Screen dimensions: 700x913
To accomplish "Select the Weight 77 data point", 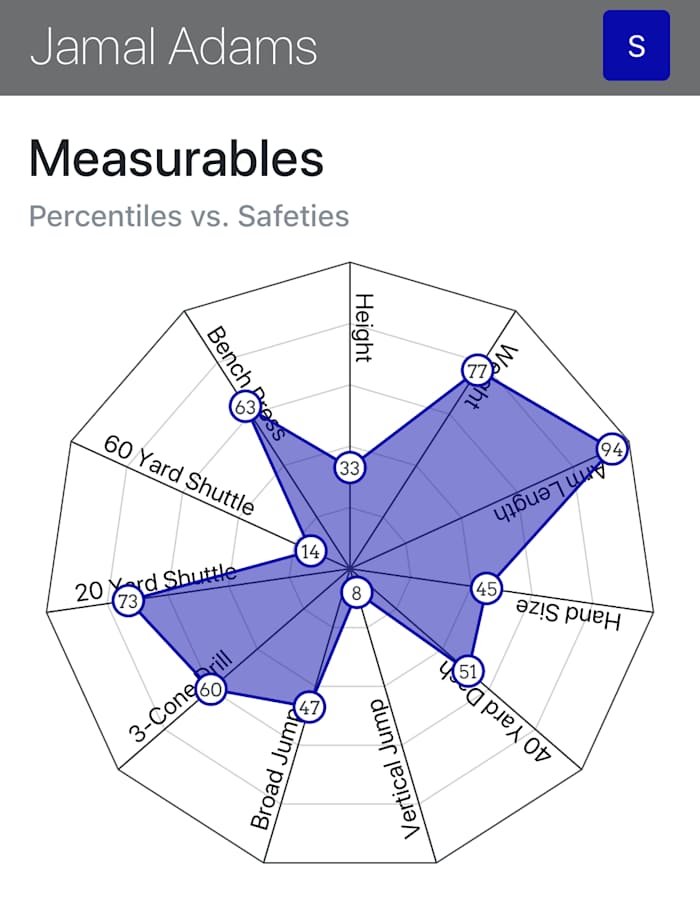I will point(476,369).
